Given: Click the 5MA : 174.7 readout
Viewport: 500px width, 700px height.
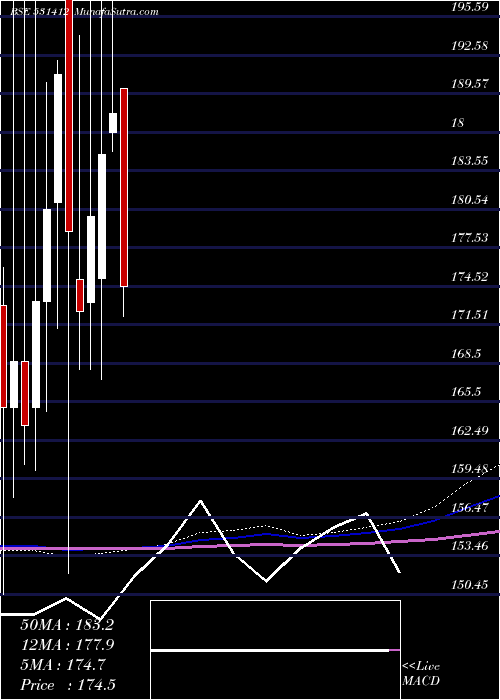Looking at the screenshot, I should point(62,665).
